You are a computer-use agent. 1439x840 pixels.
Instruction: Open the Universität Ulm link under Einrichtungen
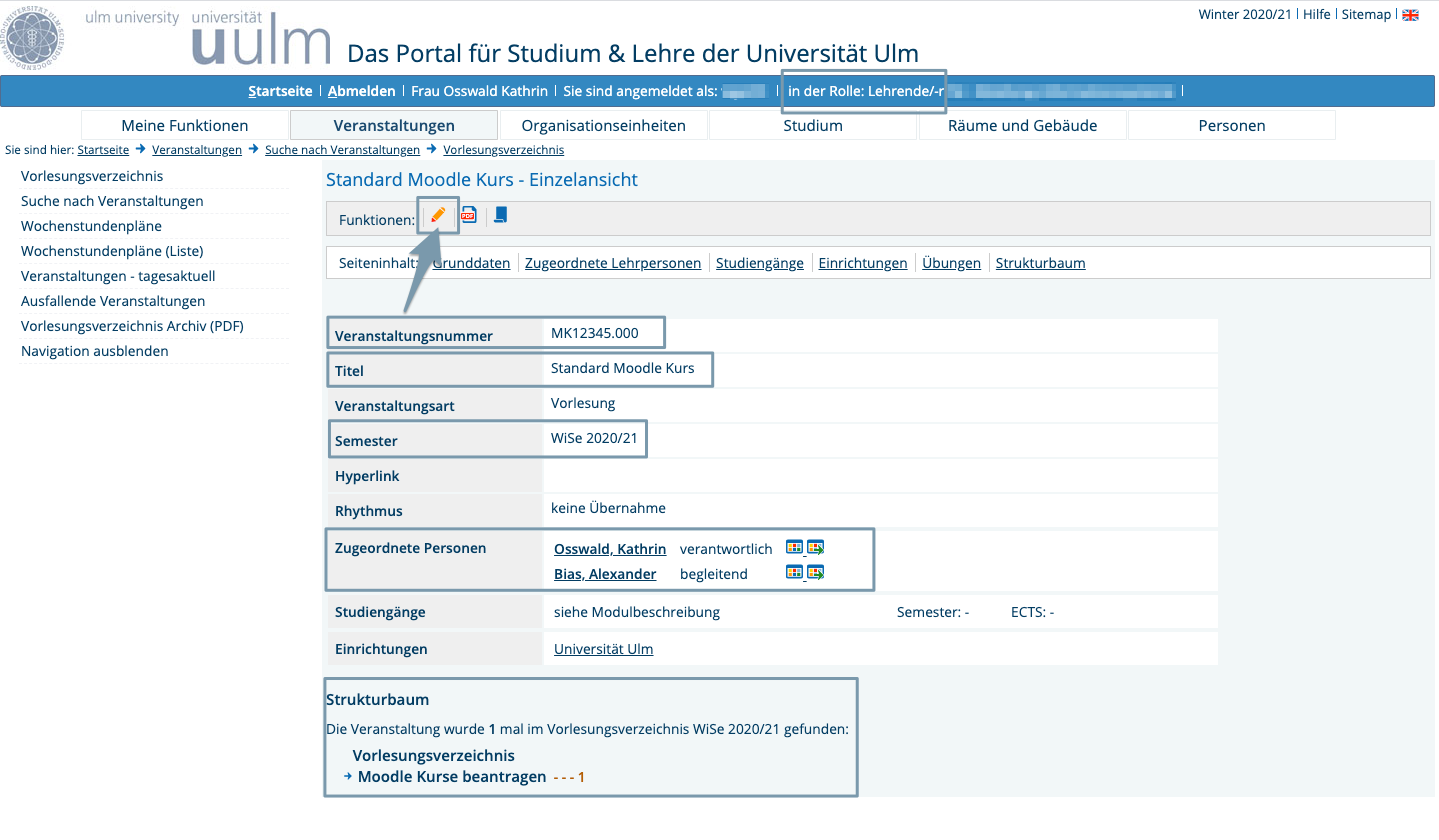603,649
